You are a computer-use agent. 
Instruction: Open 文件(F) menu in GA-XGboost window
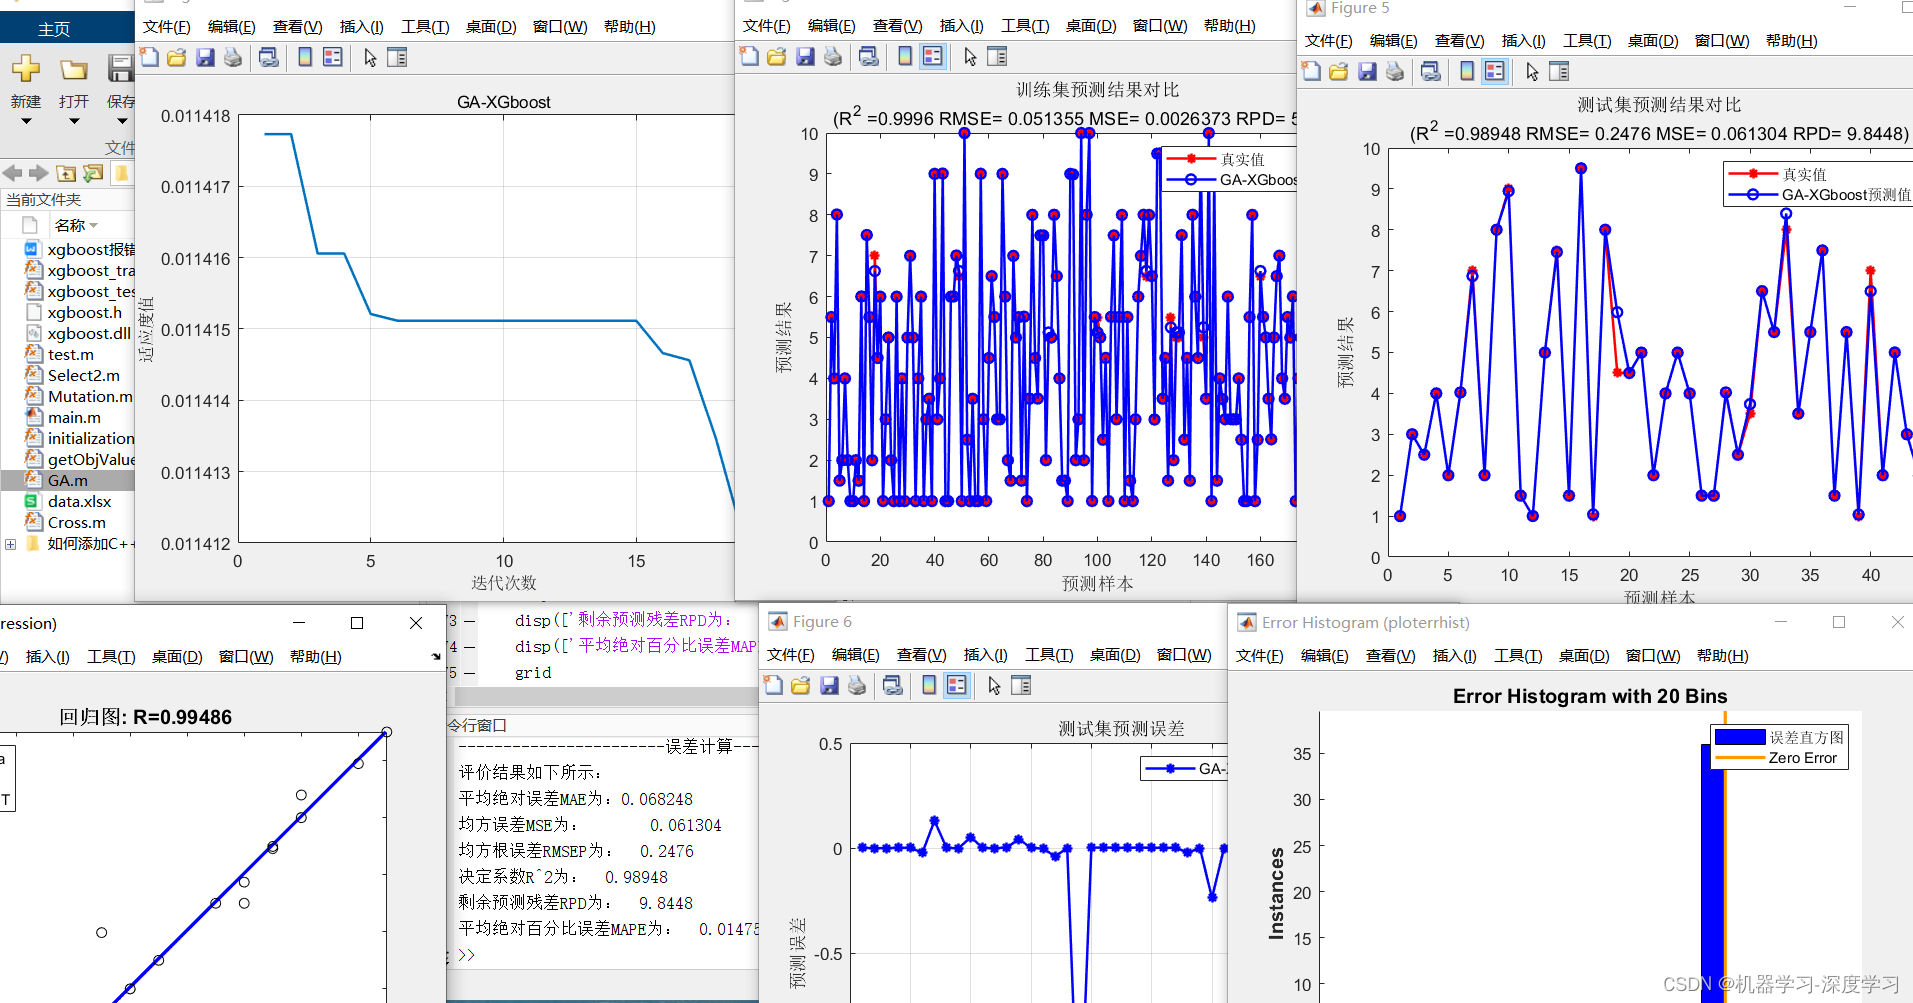(166, 26)
